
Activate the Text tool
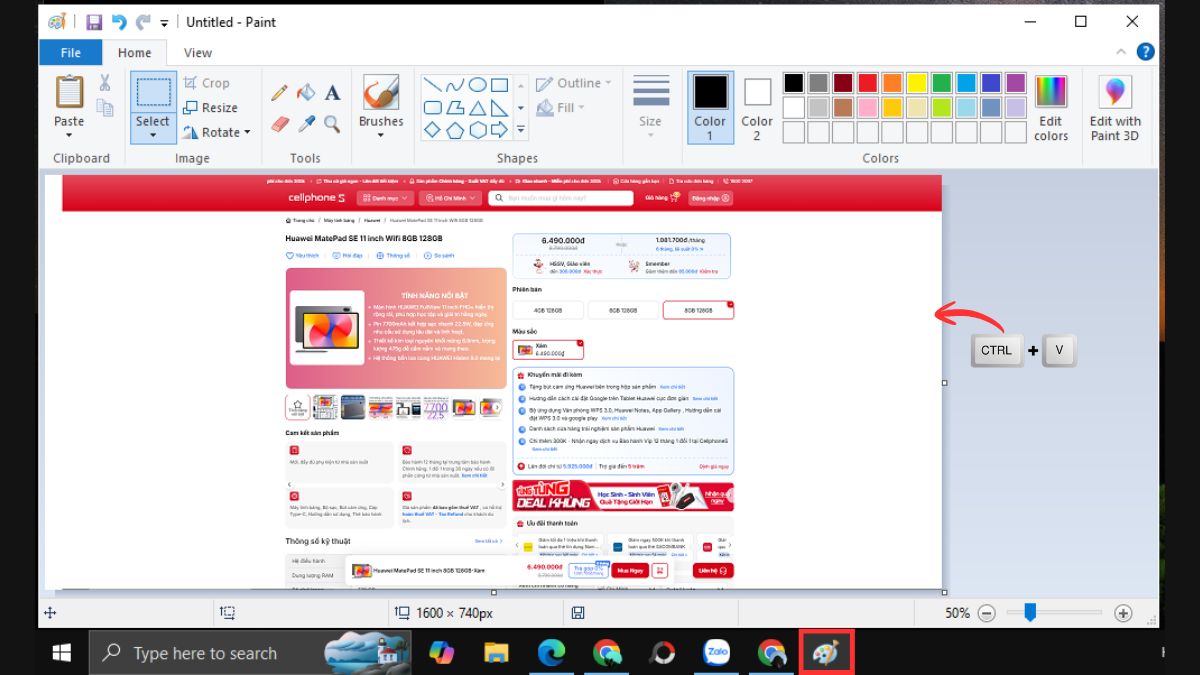tap(332, 93)
